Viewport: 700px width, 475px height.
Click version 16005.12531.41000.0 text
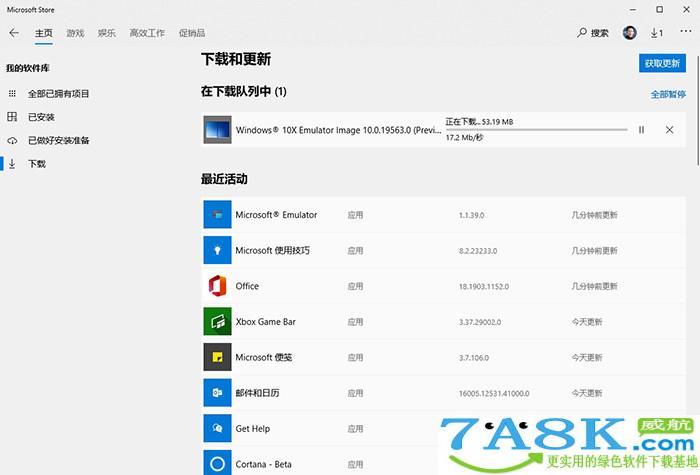tap(494, 394)
